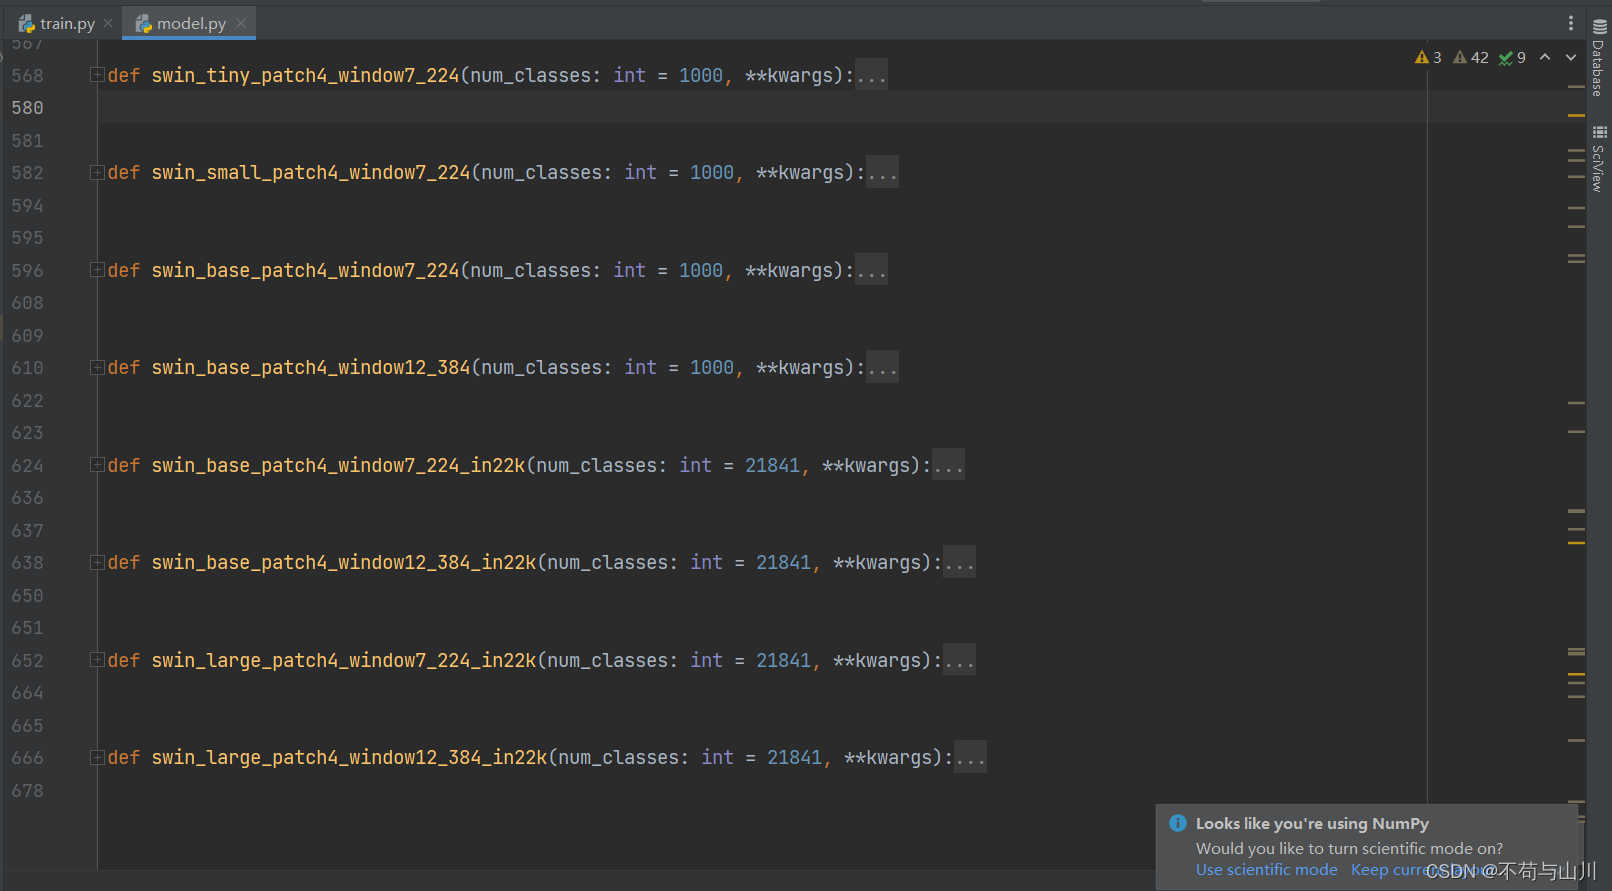Screen dimensions: 1612x891
Task: Expand swin_large_patch4_window12_384_in22k function fold
Action: (x=97, y=757)
